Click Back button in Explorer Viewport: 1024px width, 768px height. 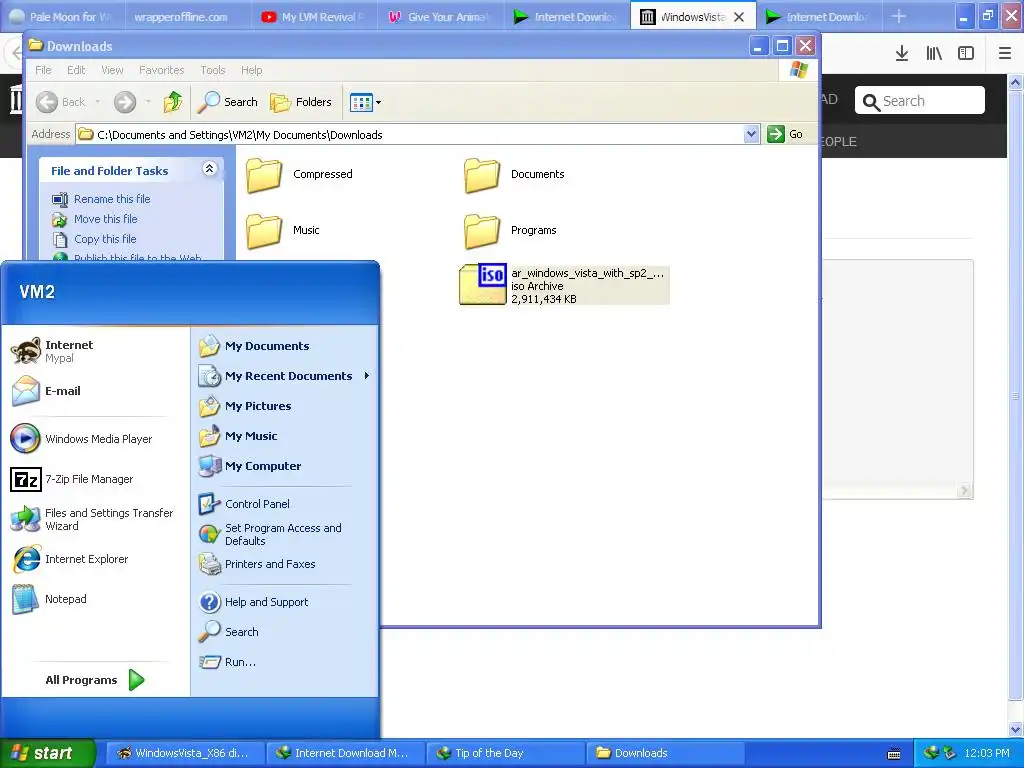(x=61, y=103)
